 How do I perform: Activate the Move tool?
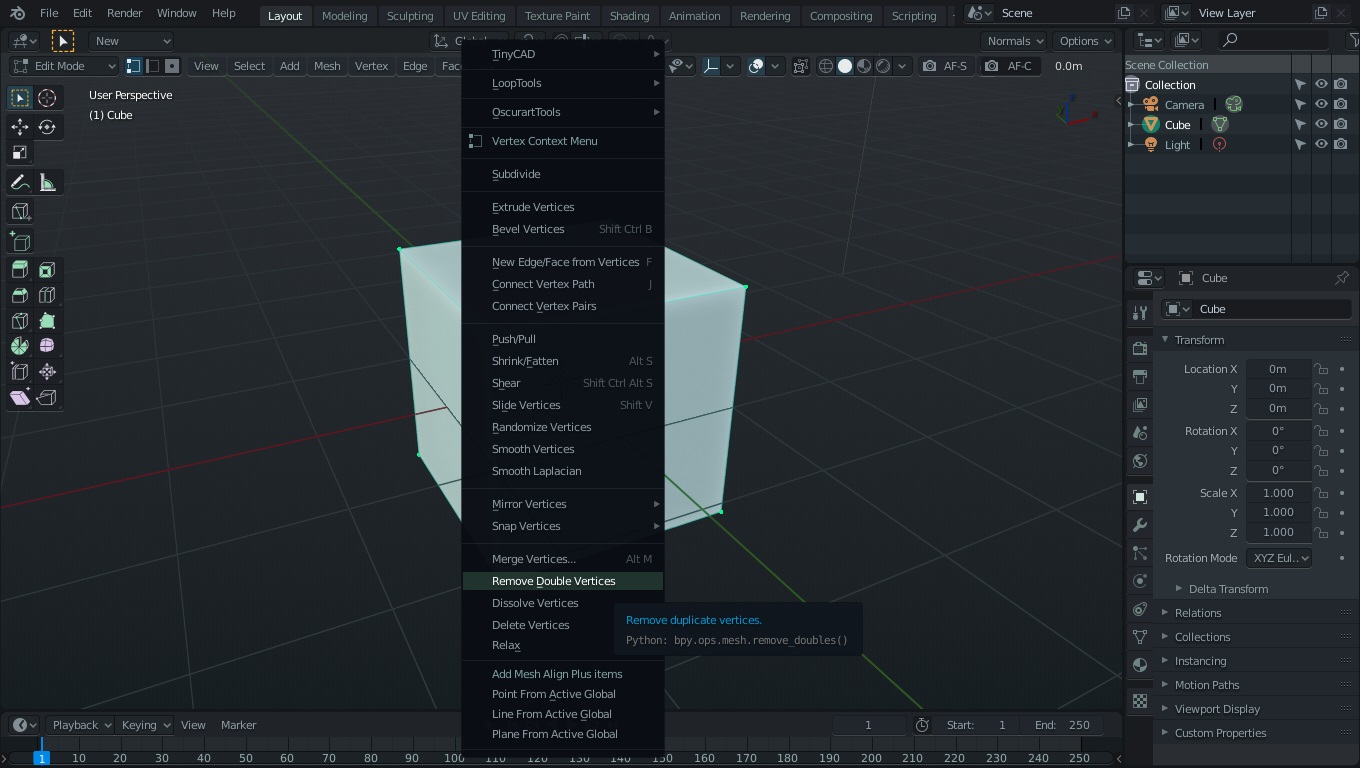pyautogui.click(x=20, y=127)
